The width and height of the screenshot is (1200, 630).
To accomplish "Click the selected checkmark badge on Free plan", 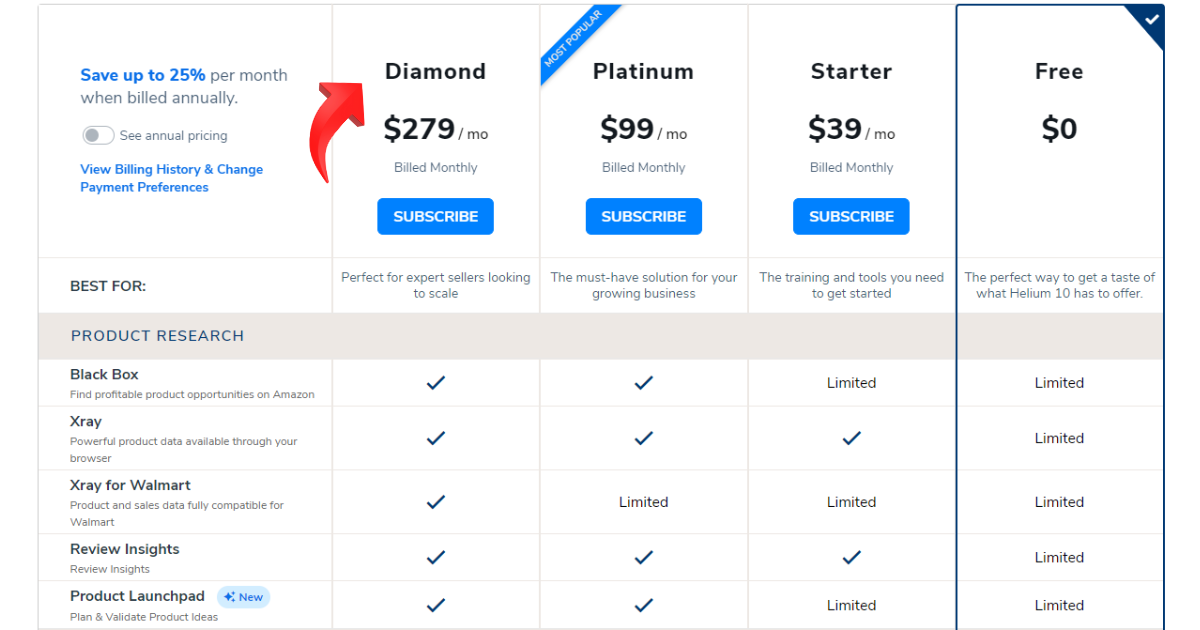I will point(1147,23).
